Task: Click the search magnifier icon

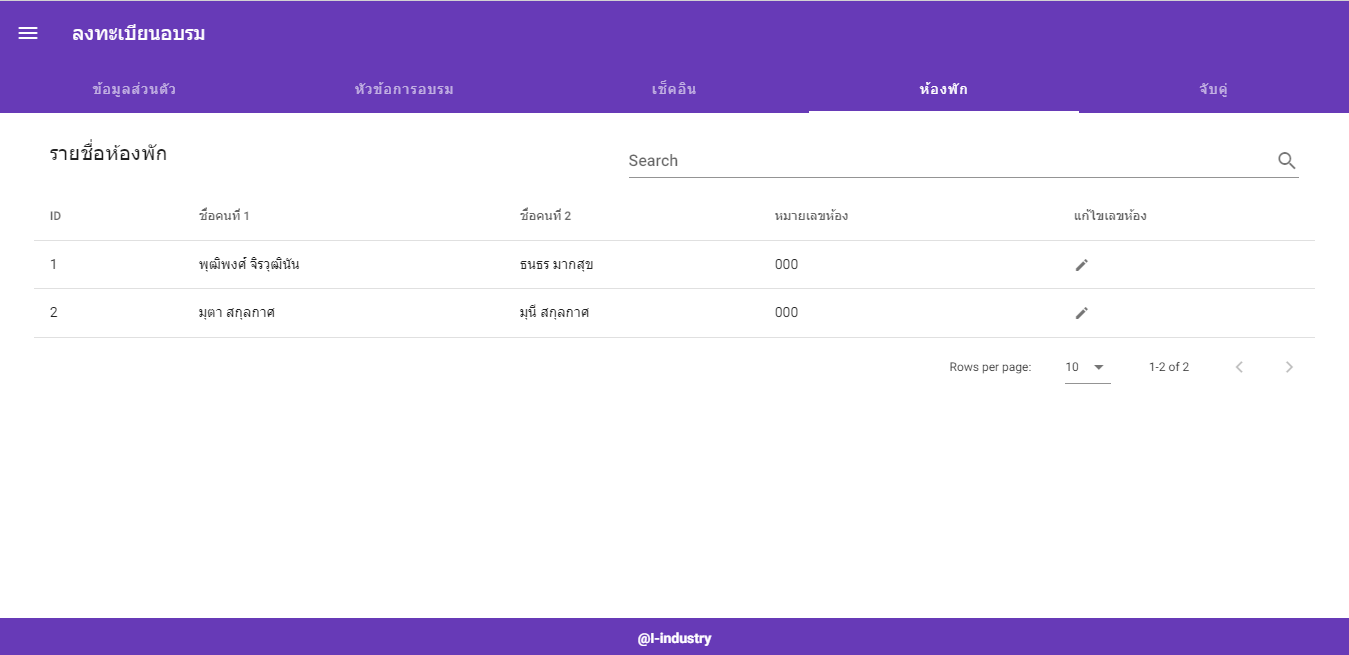Action: click(1286, 160)
